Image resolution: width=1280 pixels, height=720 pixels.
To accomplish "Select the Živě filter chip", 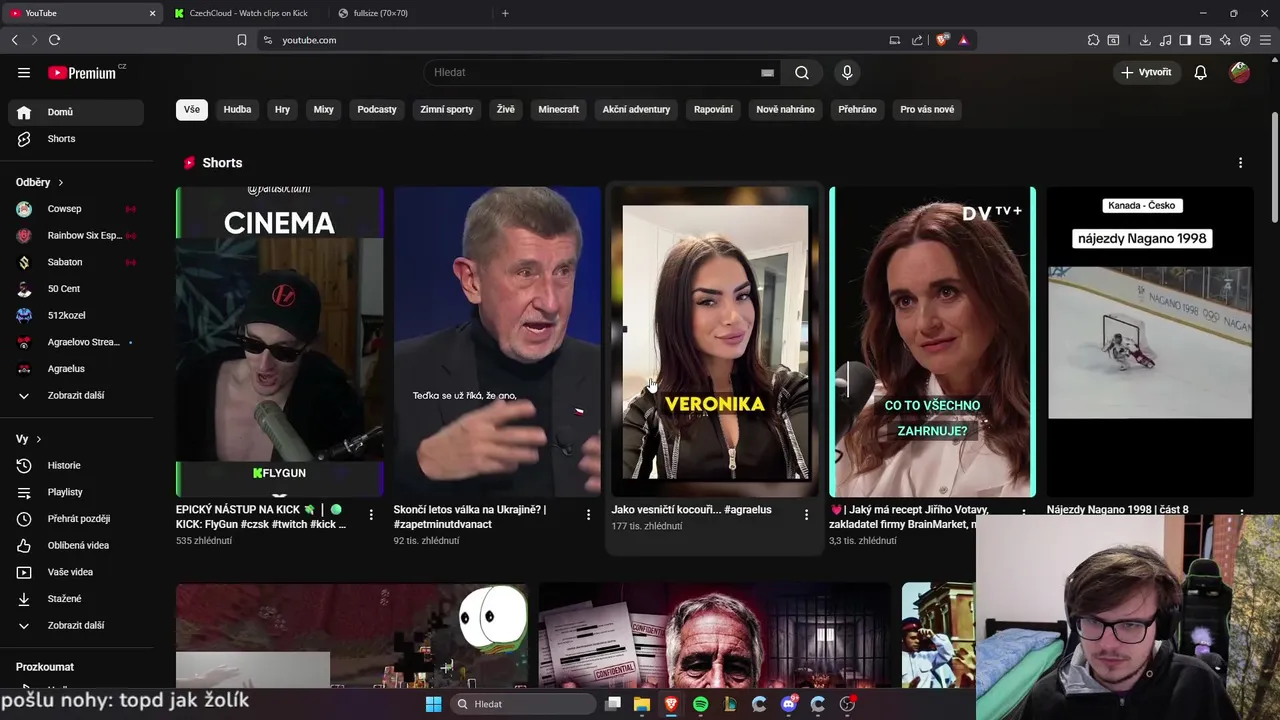I will (506, 109).
